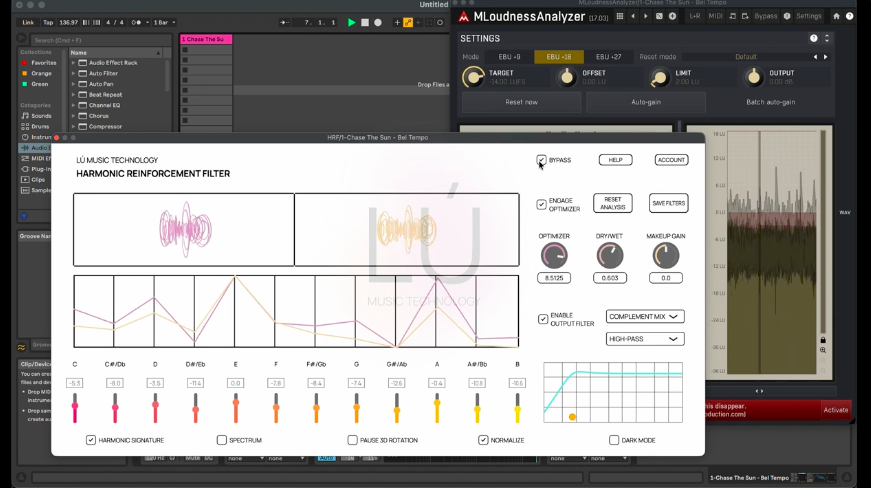Toggle ENABLE OUTPUT FILTER checkbox
871x488 pixels.
click(x=543, y=319)
